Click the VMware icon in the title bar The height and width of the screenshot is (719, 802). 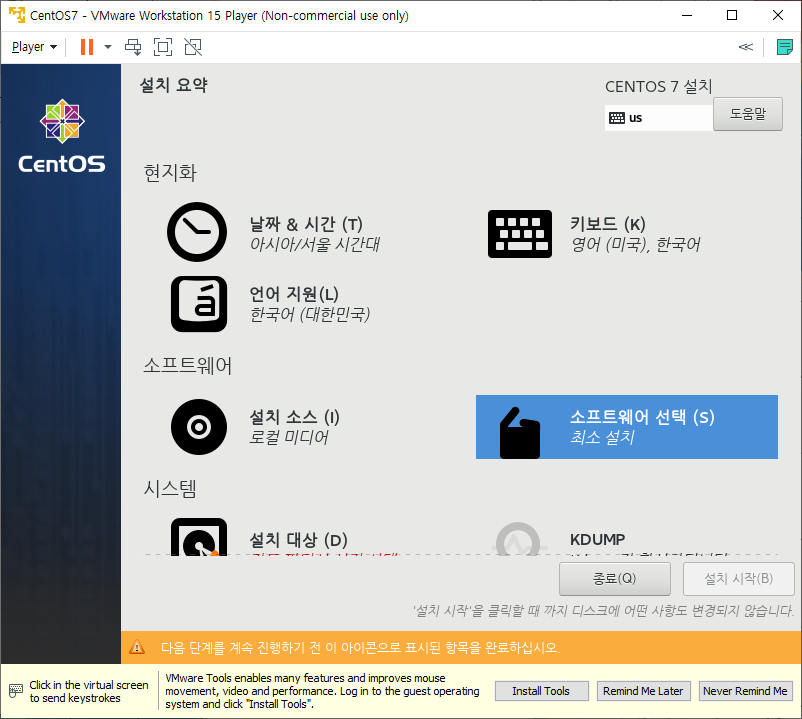pyautogui.click(x=16, y=15)
